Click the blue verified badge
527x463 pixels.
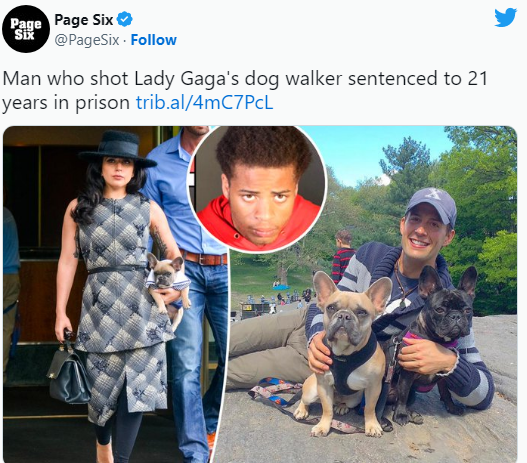[x=125, y=19]
